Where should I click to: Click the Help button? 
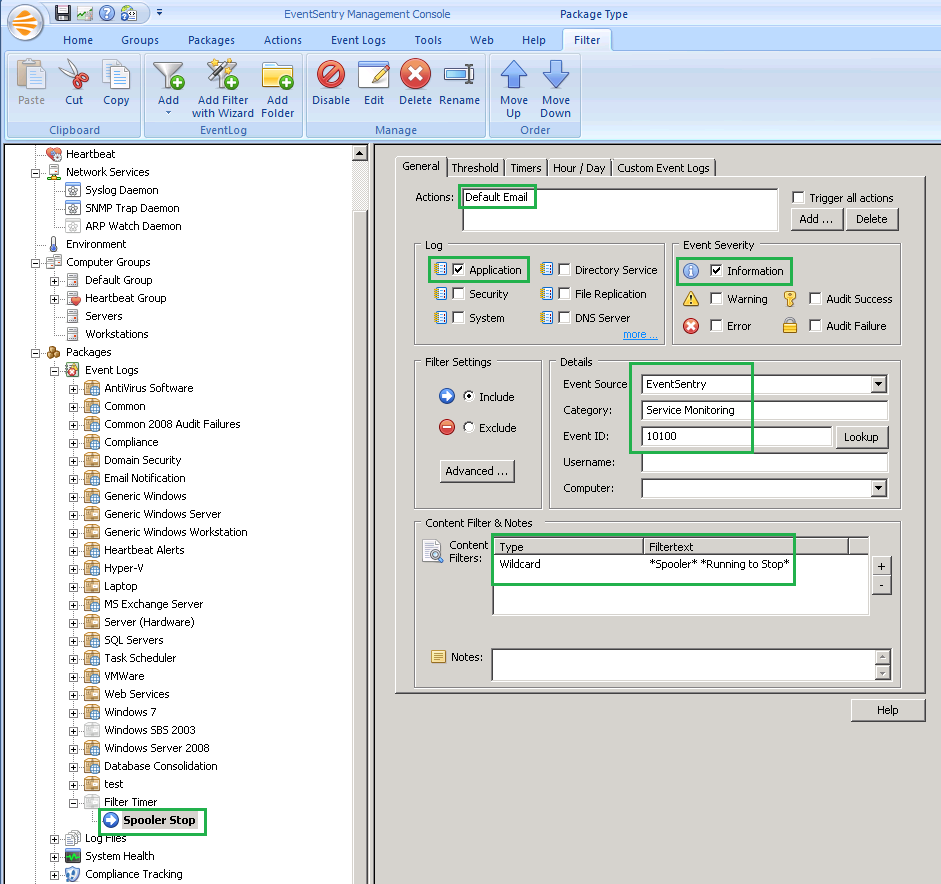point(888,710)
